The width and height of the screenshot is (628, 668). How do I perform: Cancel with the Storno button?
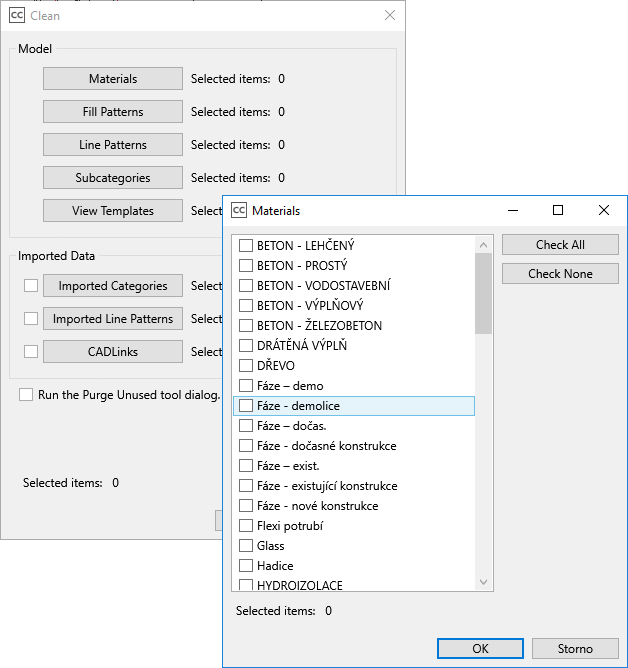click(575, 649)
